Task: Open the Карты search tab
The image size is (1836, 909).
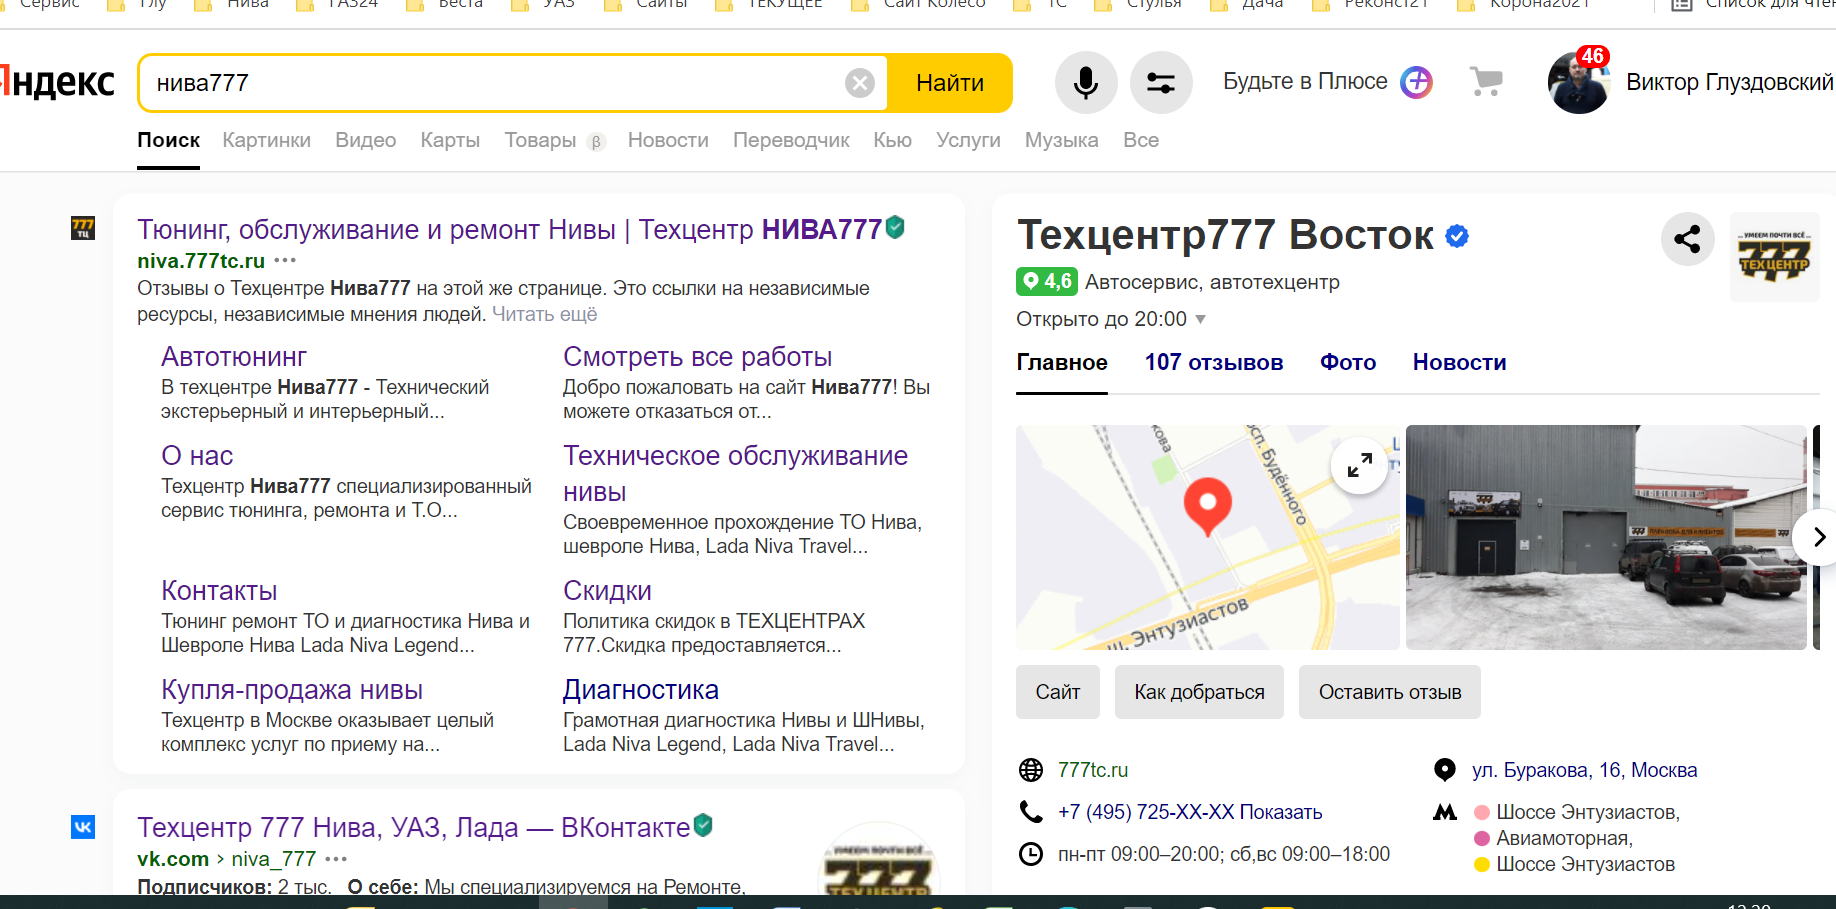Action: tap(450, 140)
